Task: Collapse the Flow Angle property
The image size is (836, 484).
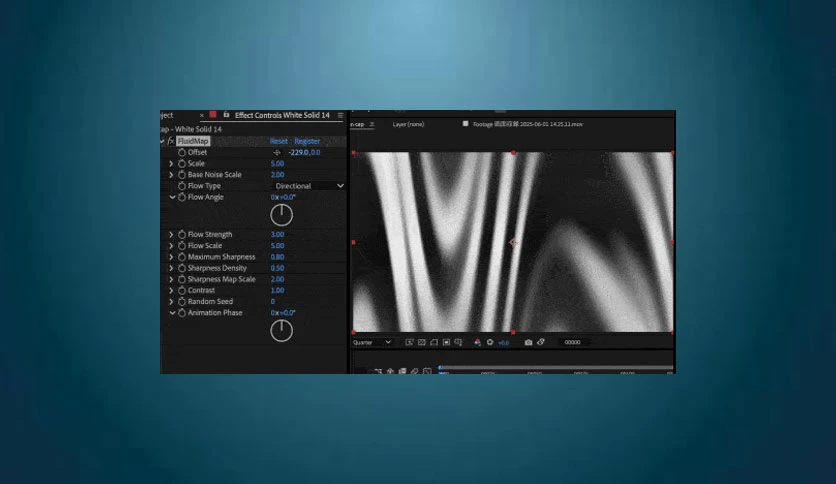Action: click(x=172, y=197)
